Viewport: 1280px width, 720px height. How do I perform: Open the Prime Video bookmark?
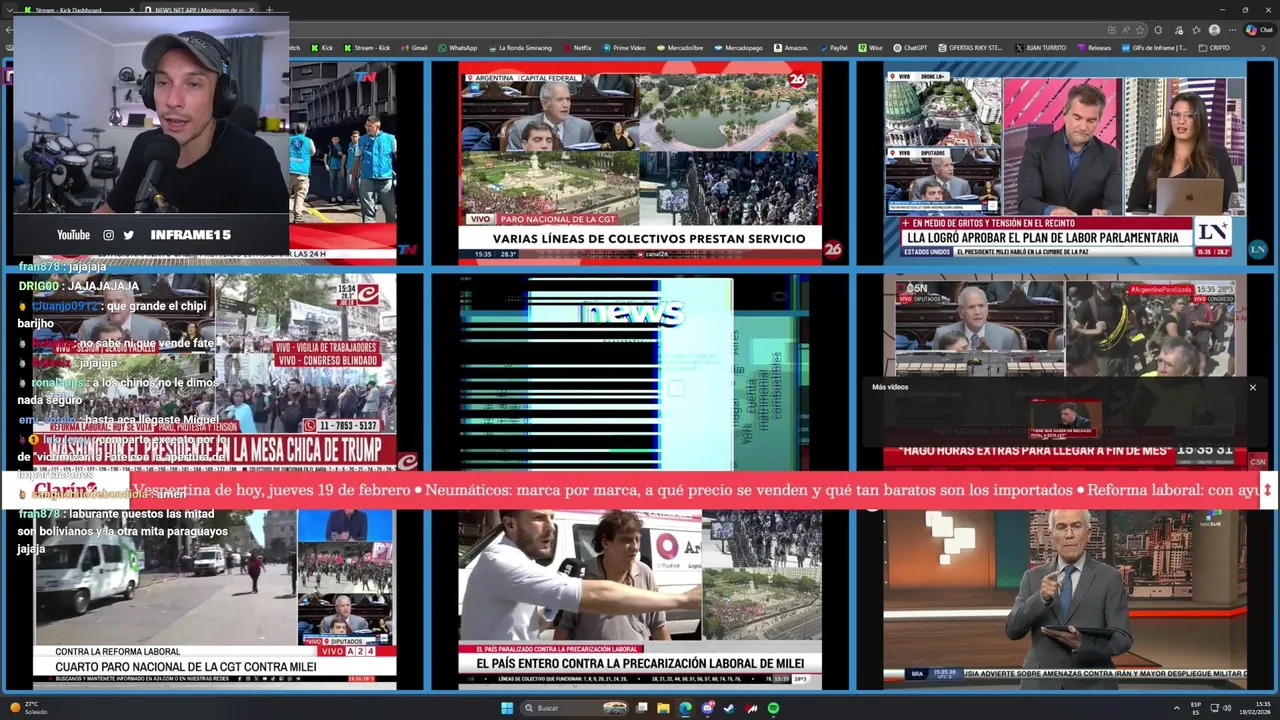pyautogui.click(x=623, y=47)
